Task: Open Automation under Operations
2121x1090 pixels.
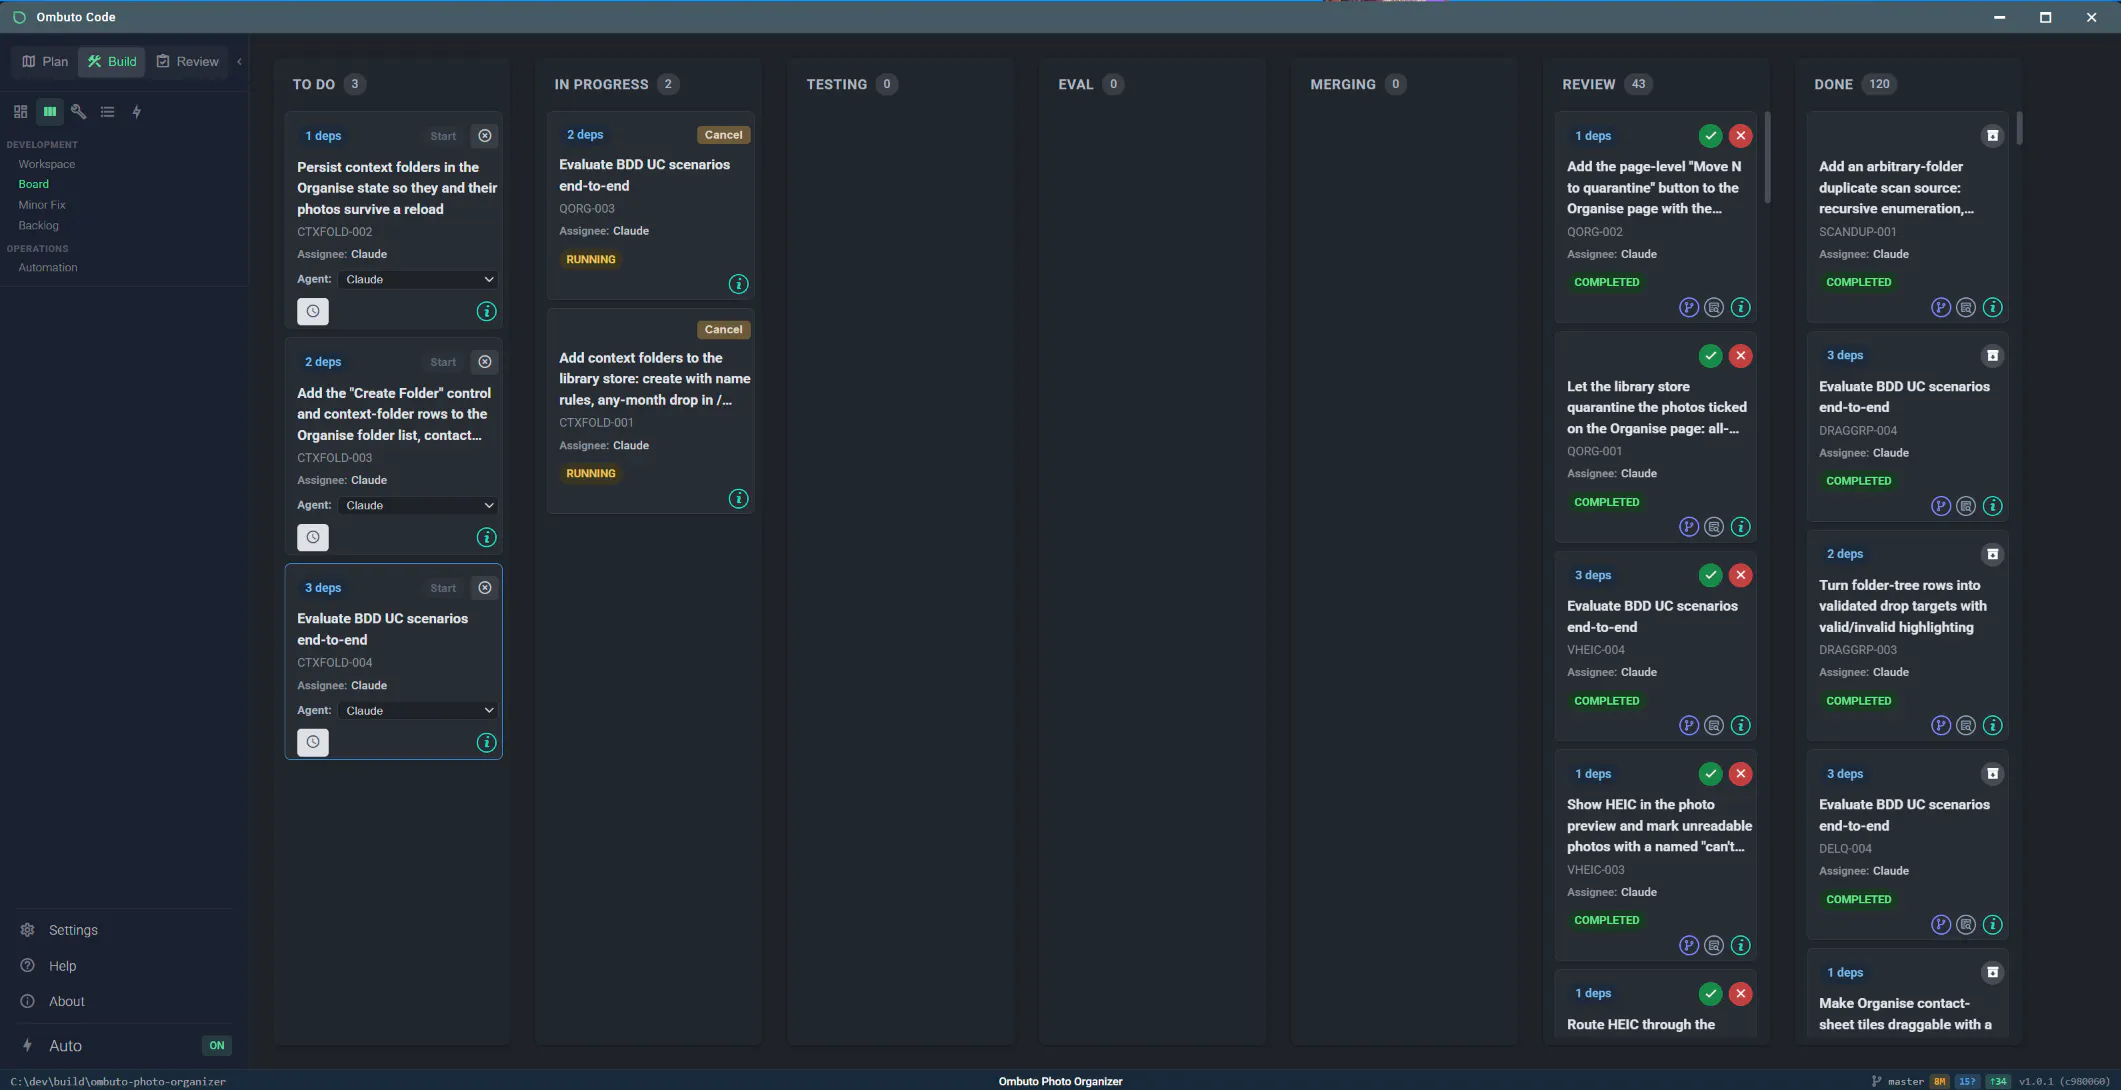Action: [47, 268]
